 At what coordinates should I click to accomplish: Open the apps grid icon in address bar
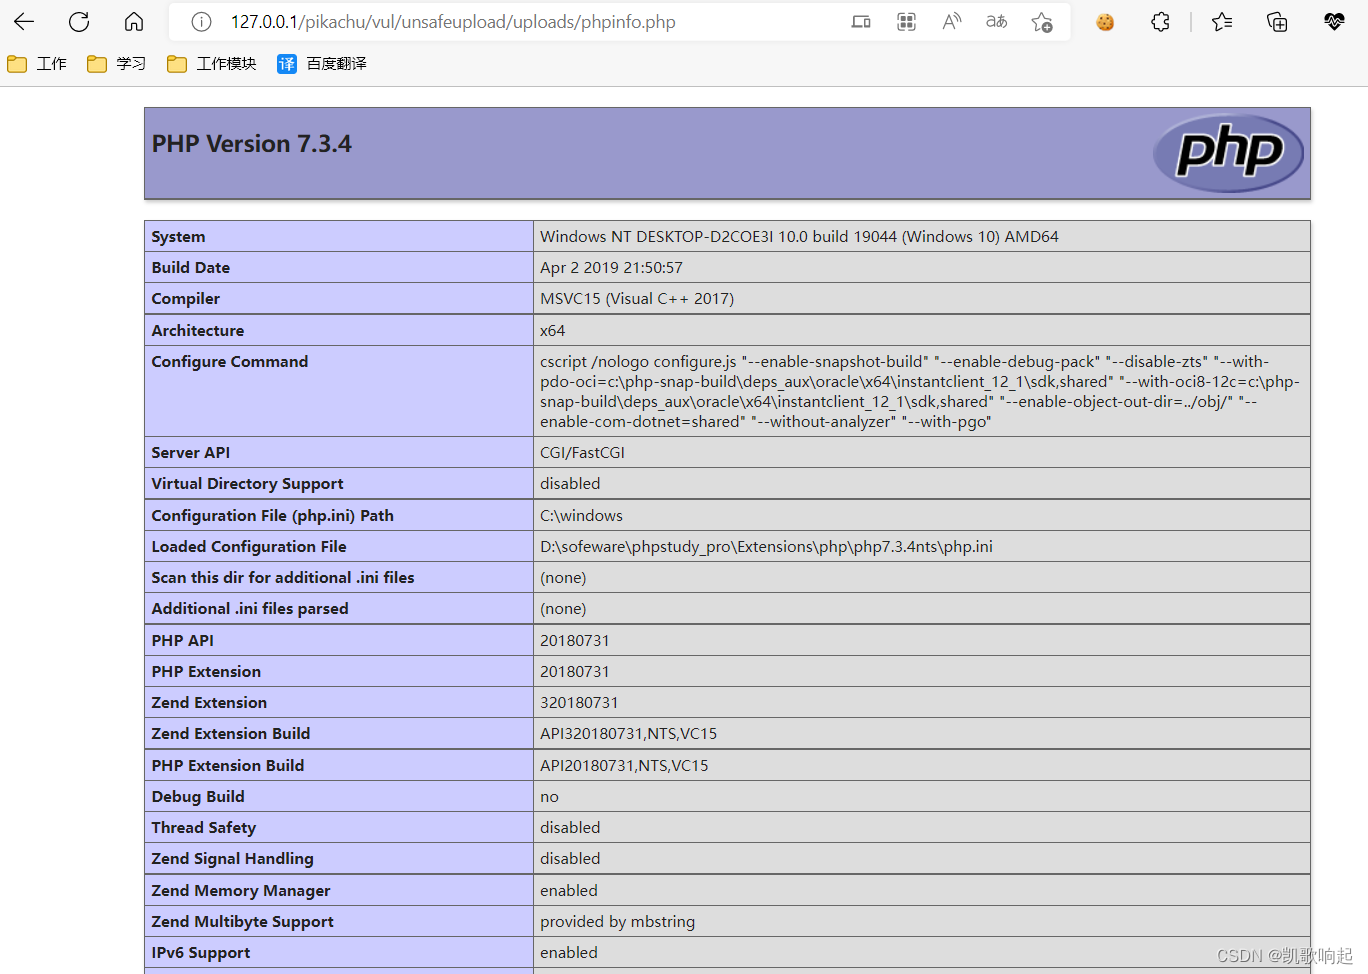(x=906, y=22)
